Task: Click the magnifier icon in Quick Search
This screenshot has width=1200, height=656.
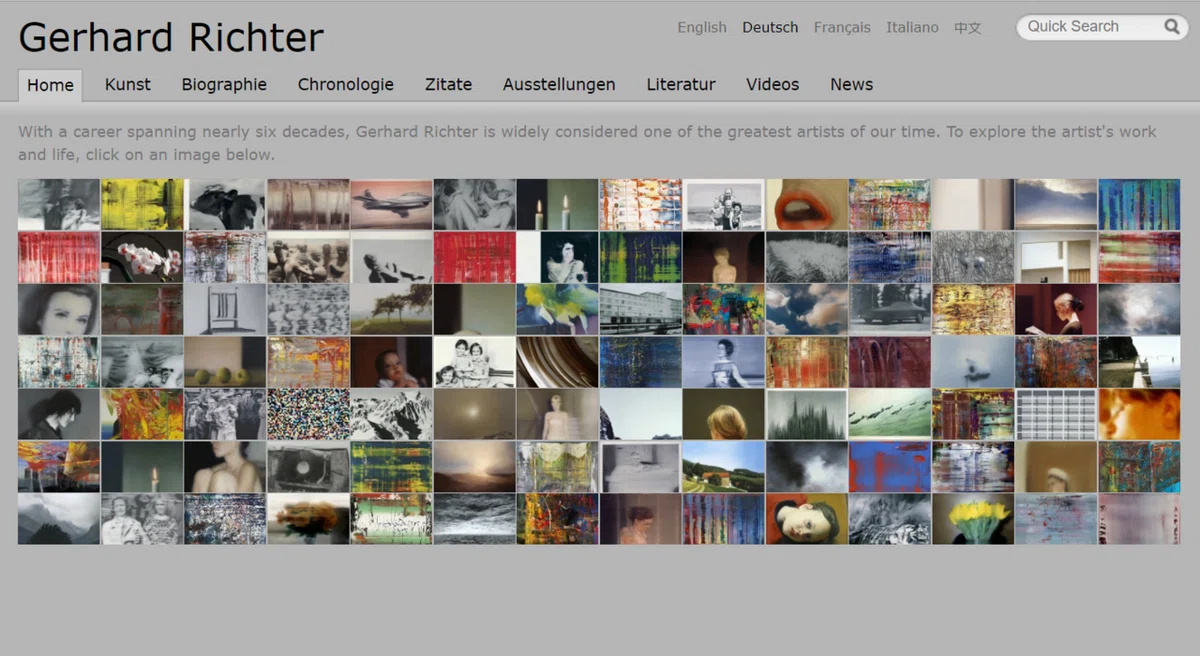Action: [x=1171, y=27]
